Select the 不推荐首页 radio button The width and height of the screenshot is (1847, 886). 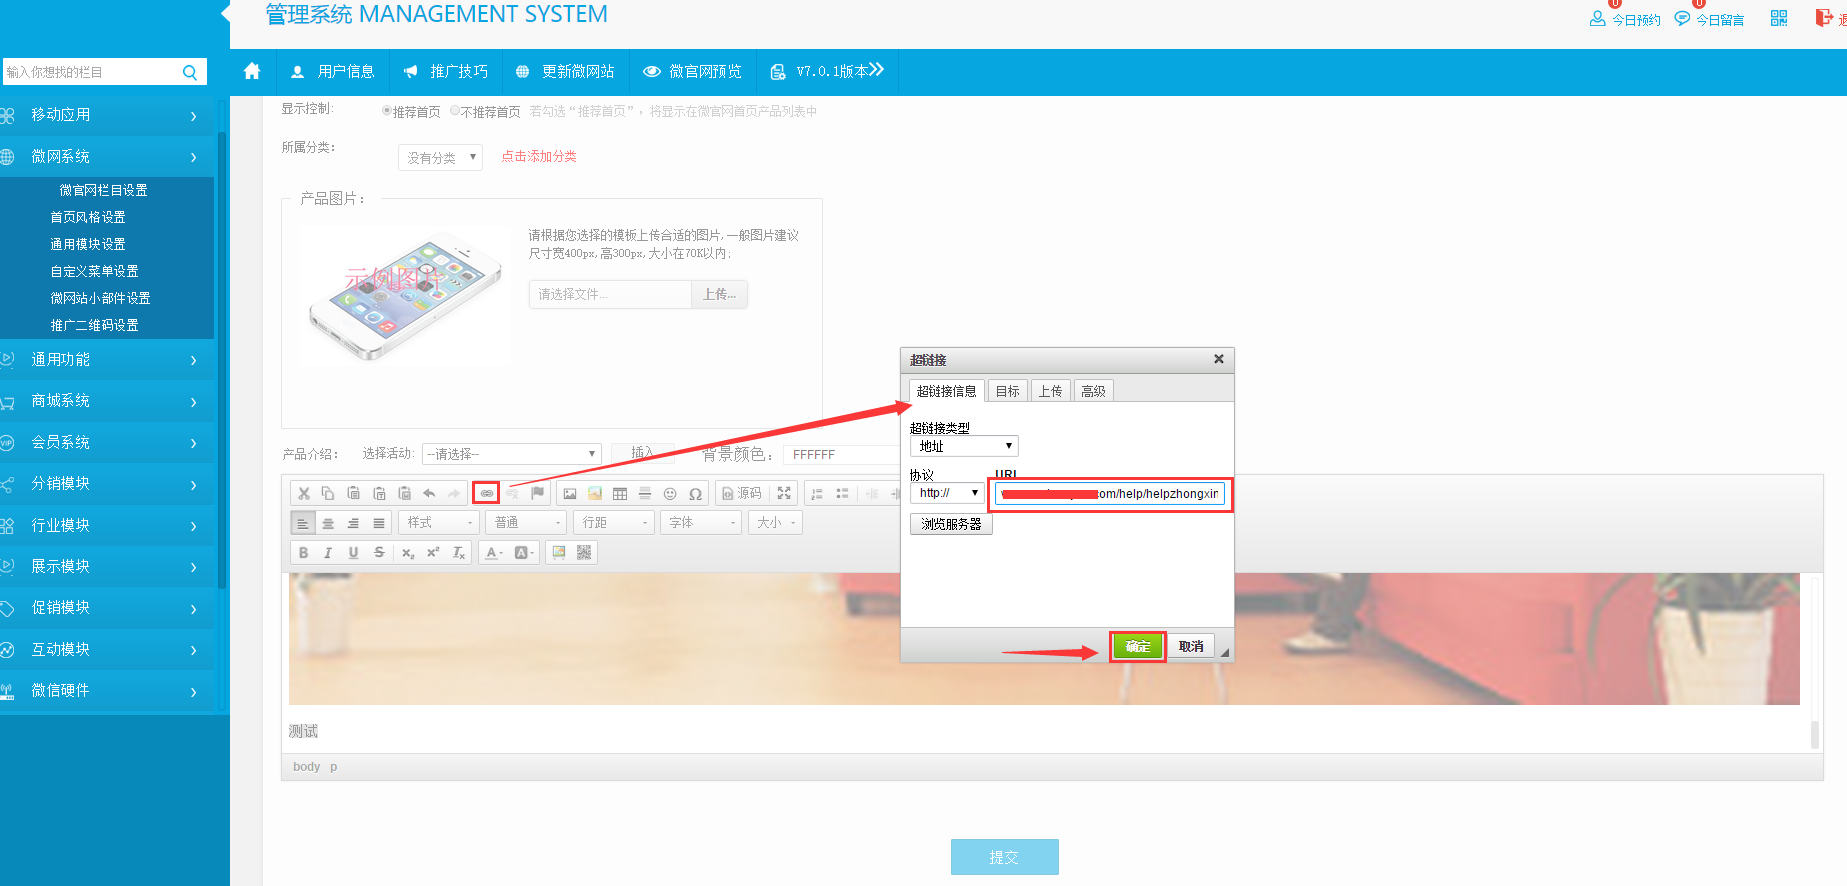(x=455, y=111)
